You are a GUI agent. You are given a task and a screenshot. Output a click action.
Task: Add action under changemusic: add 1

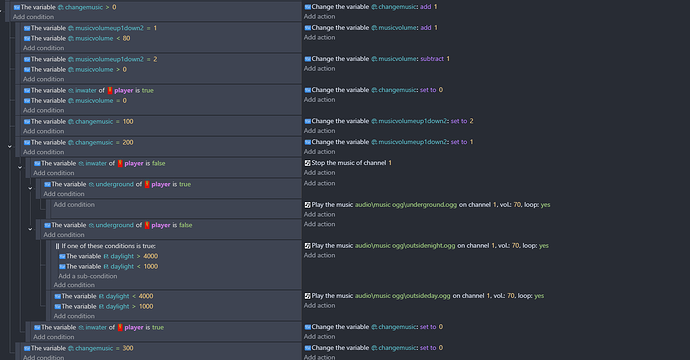tap(319, 17)
